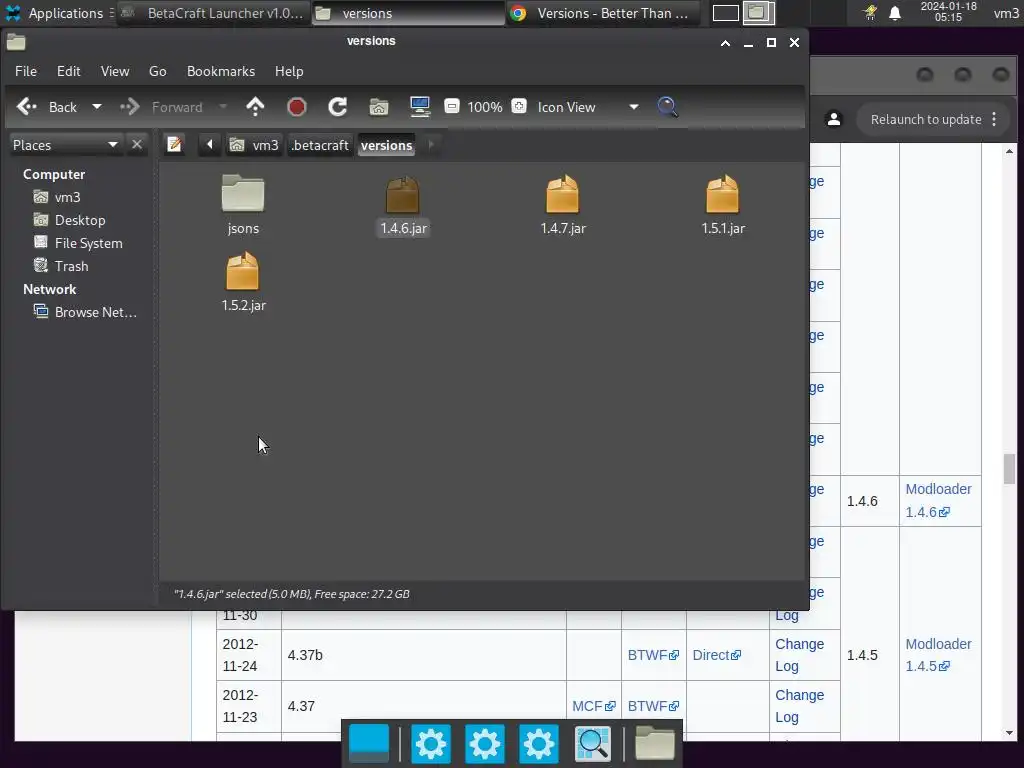Open the Chrome profile icon in the browser
Image resolution: width=1024 pixels, height=768 pixels.
(834, 119)
